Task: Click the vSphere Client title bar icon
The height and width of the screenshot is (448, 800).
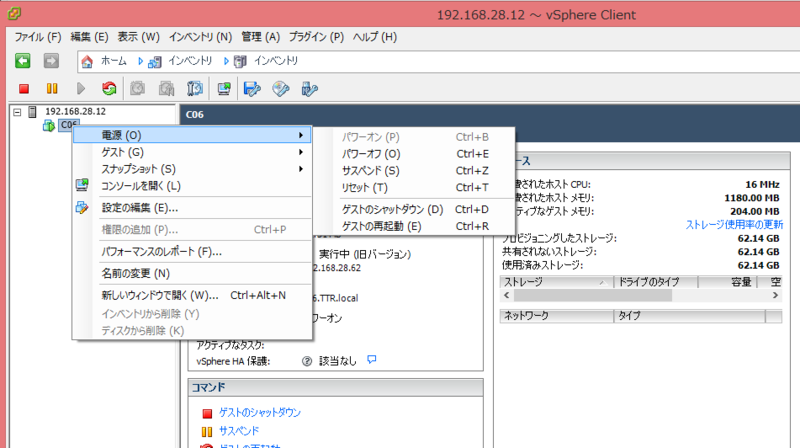Action: (x=14, y=14)
